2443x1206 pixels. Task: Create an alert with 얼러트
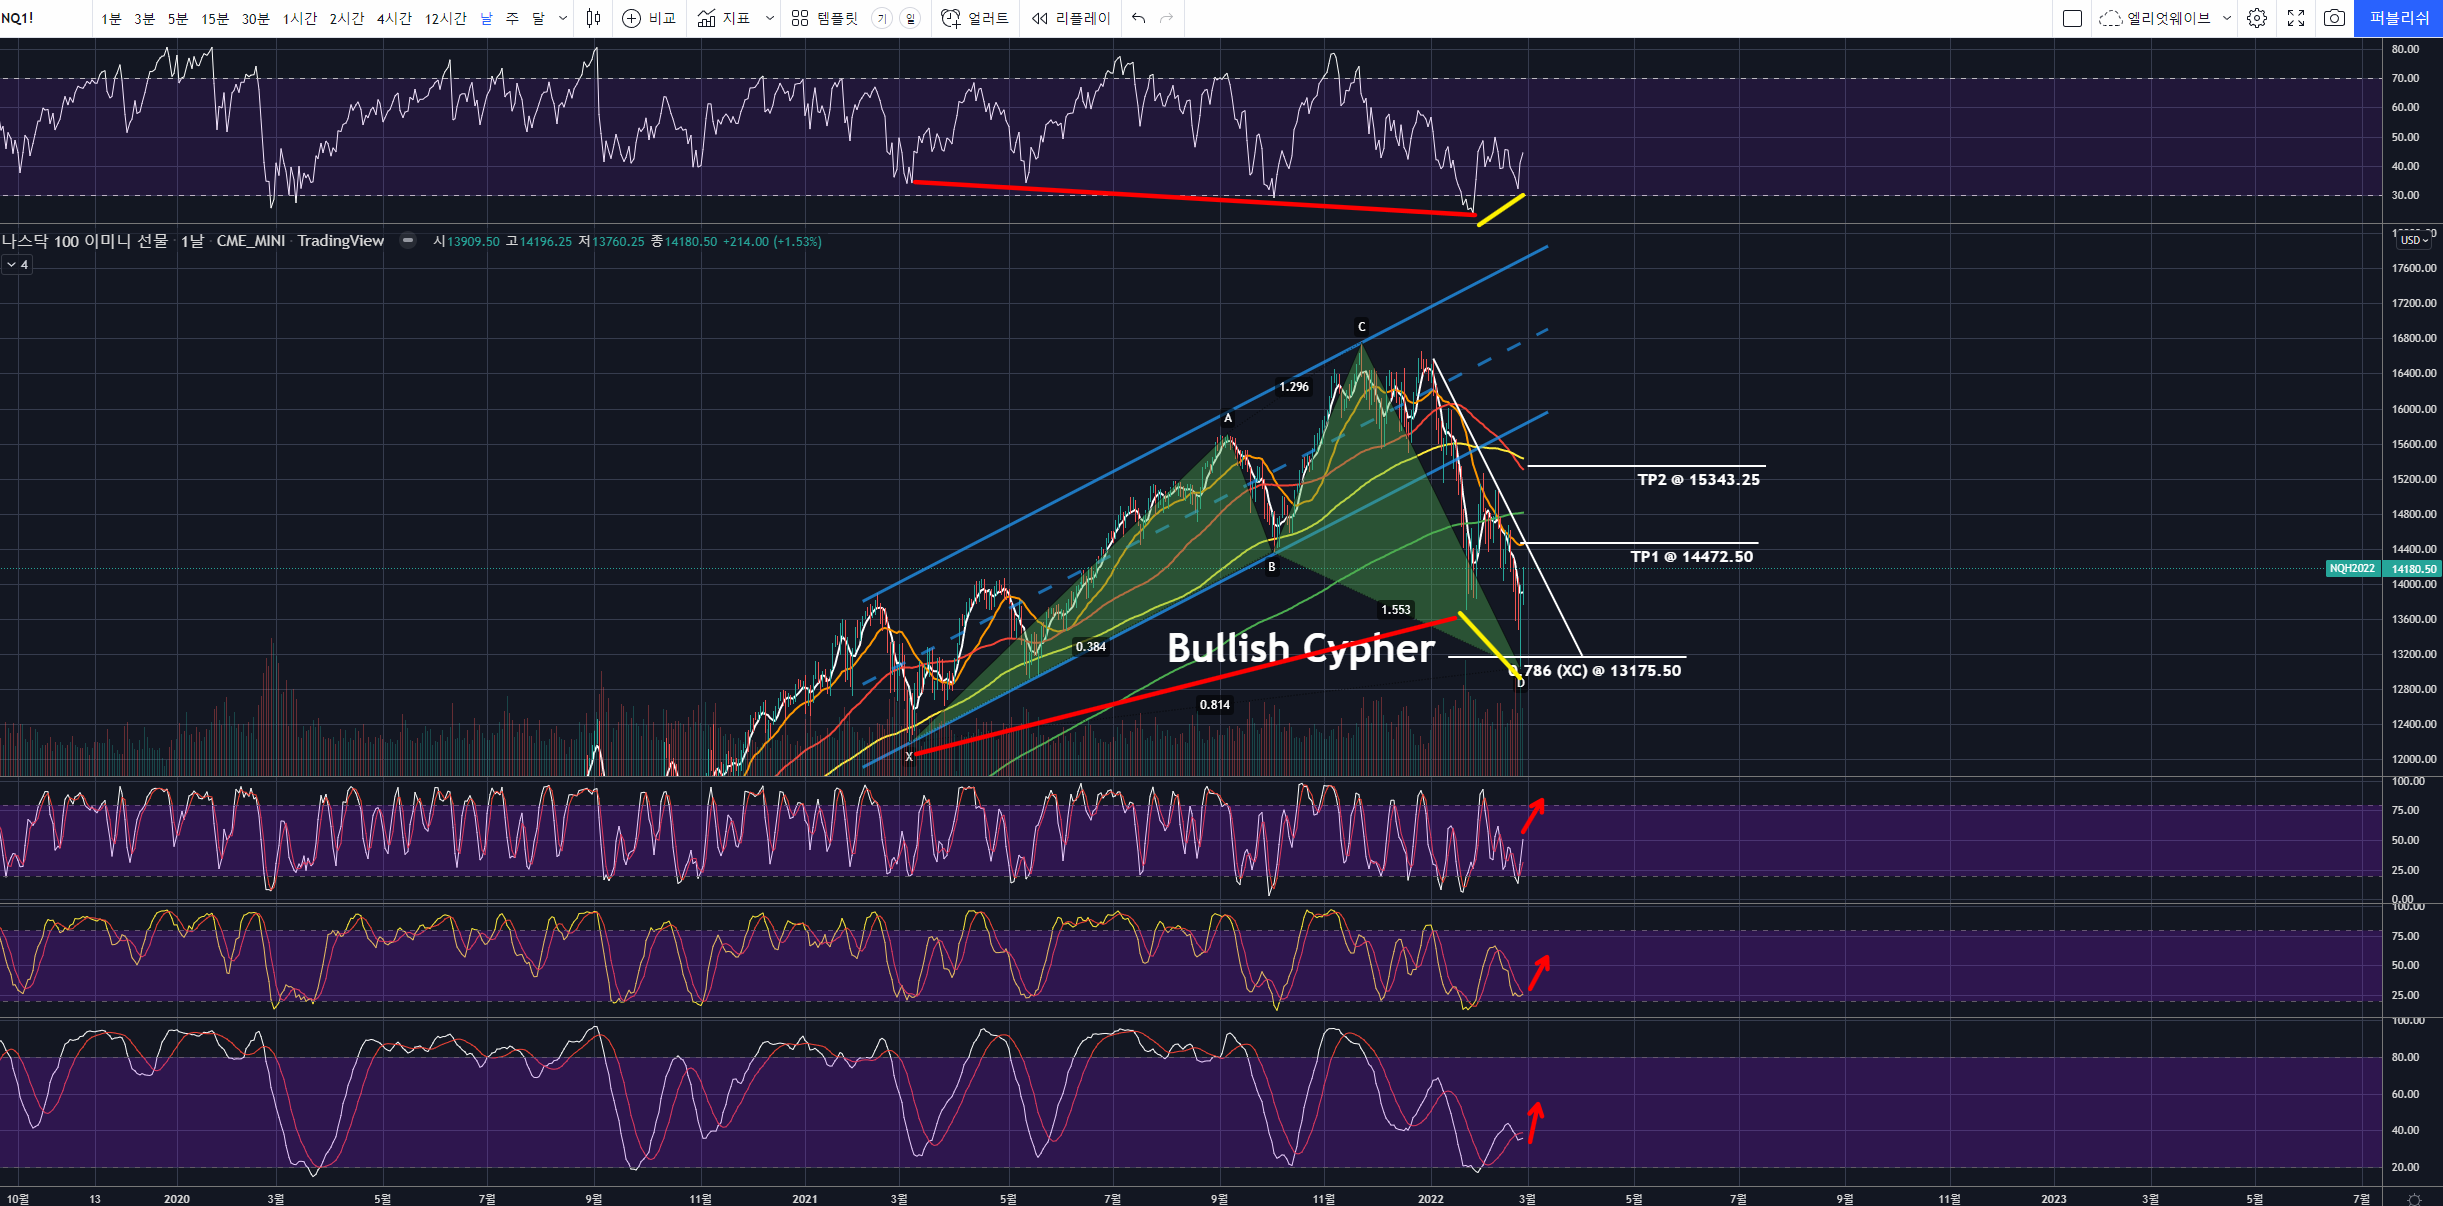(x=975, y=18)
